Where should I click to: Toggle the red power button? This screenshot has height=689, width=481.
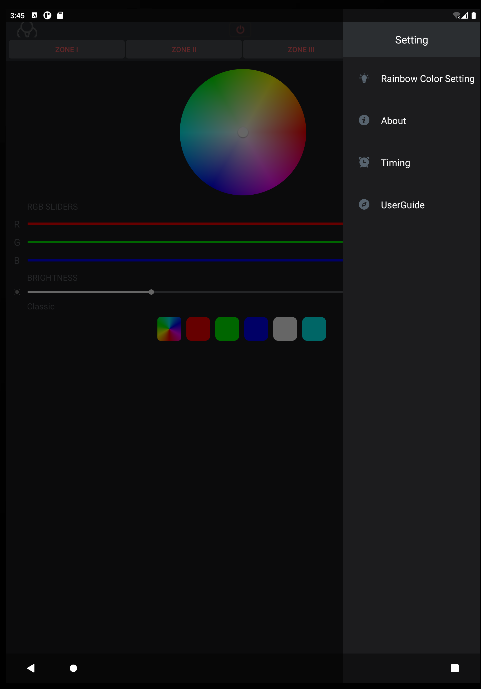[x=240, y=30]
